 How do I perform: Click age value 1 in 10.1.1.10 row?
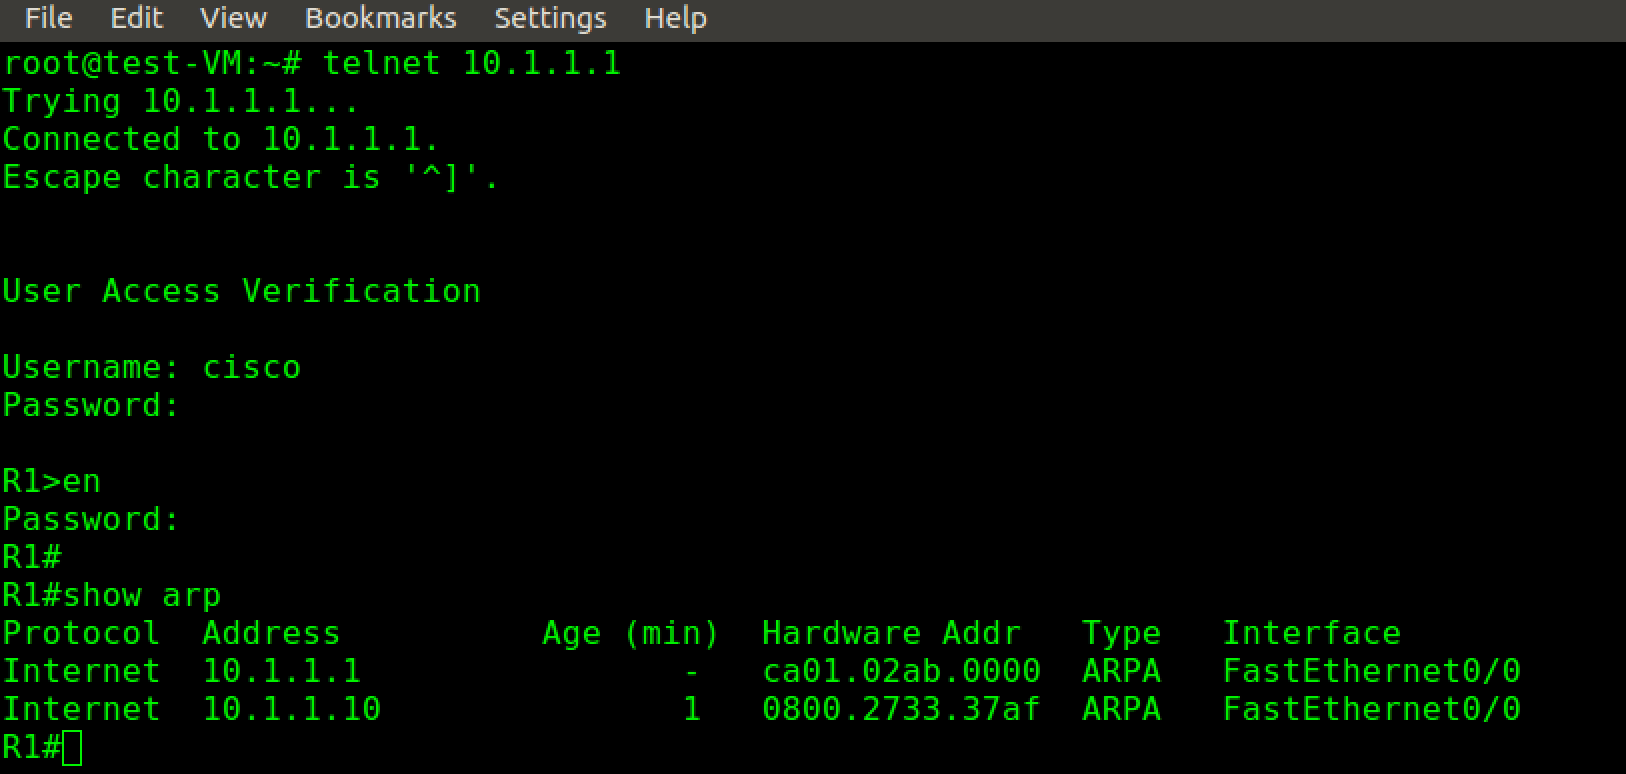point(691,709)
